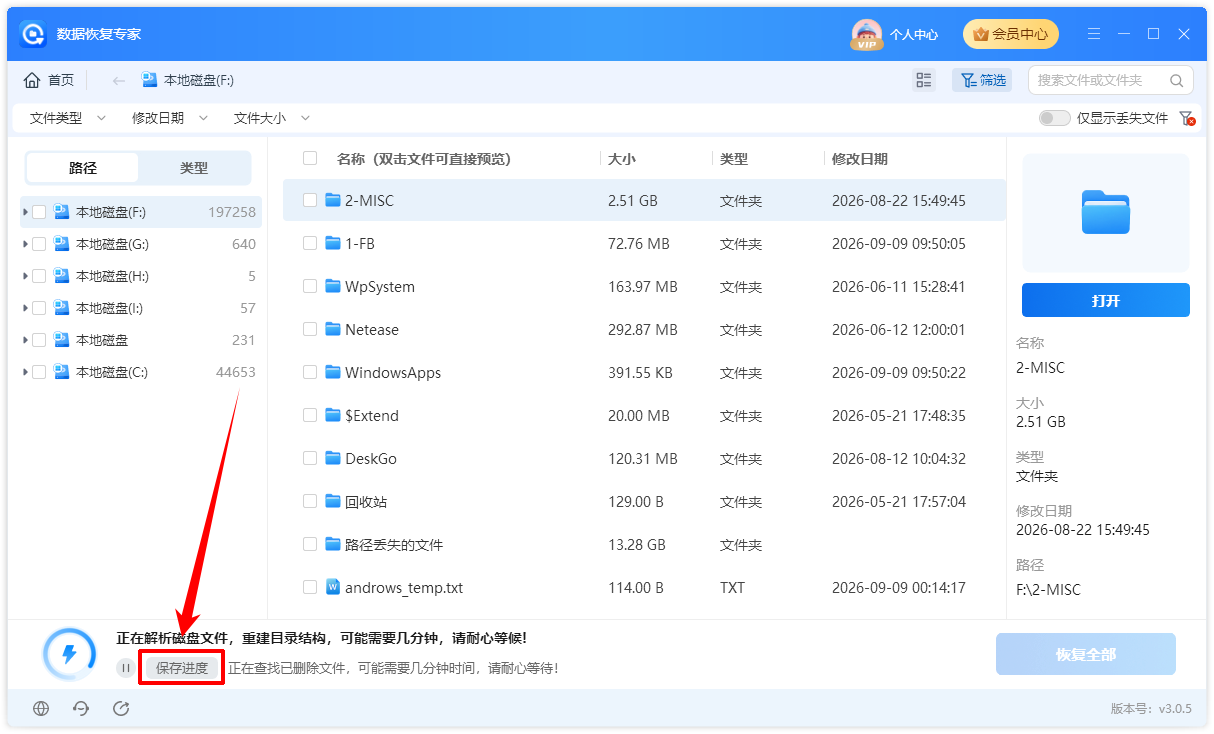
Task: Select the Netease folder checkbox
Action: click(310, 329)
